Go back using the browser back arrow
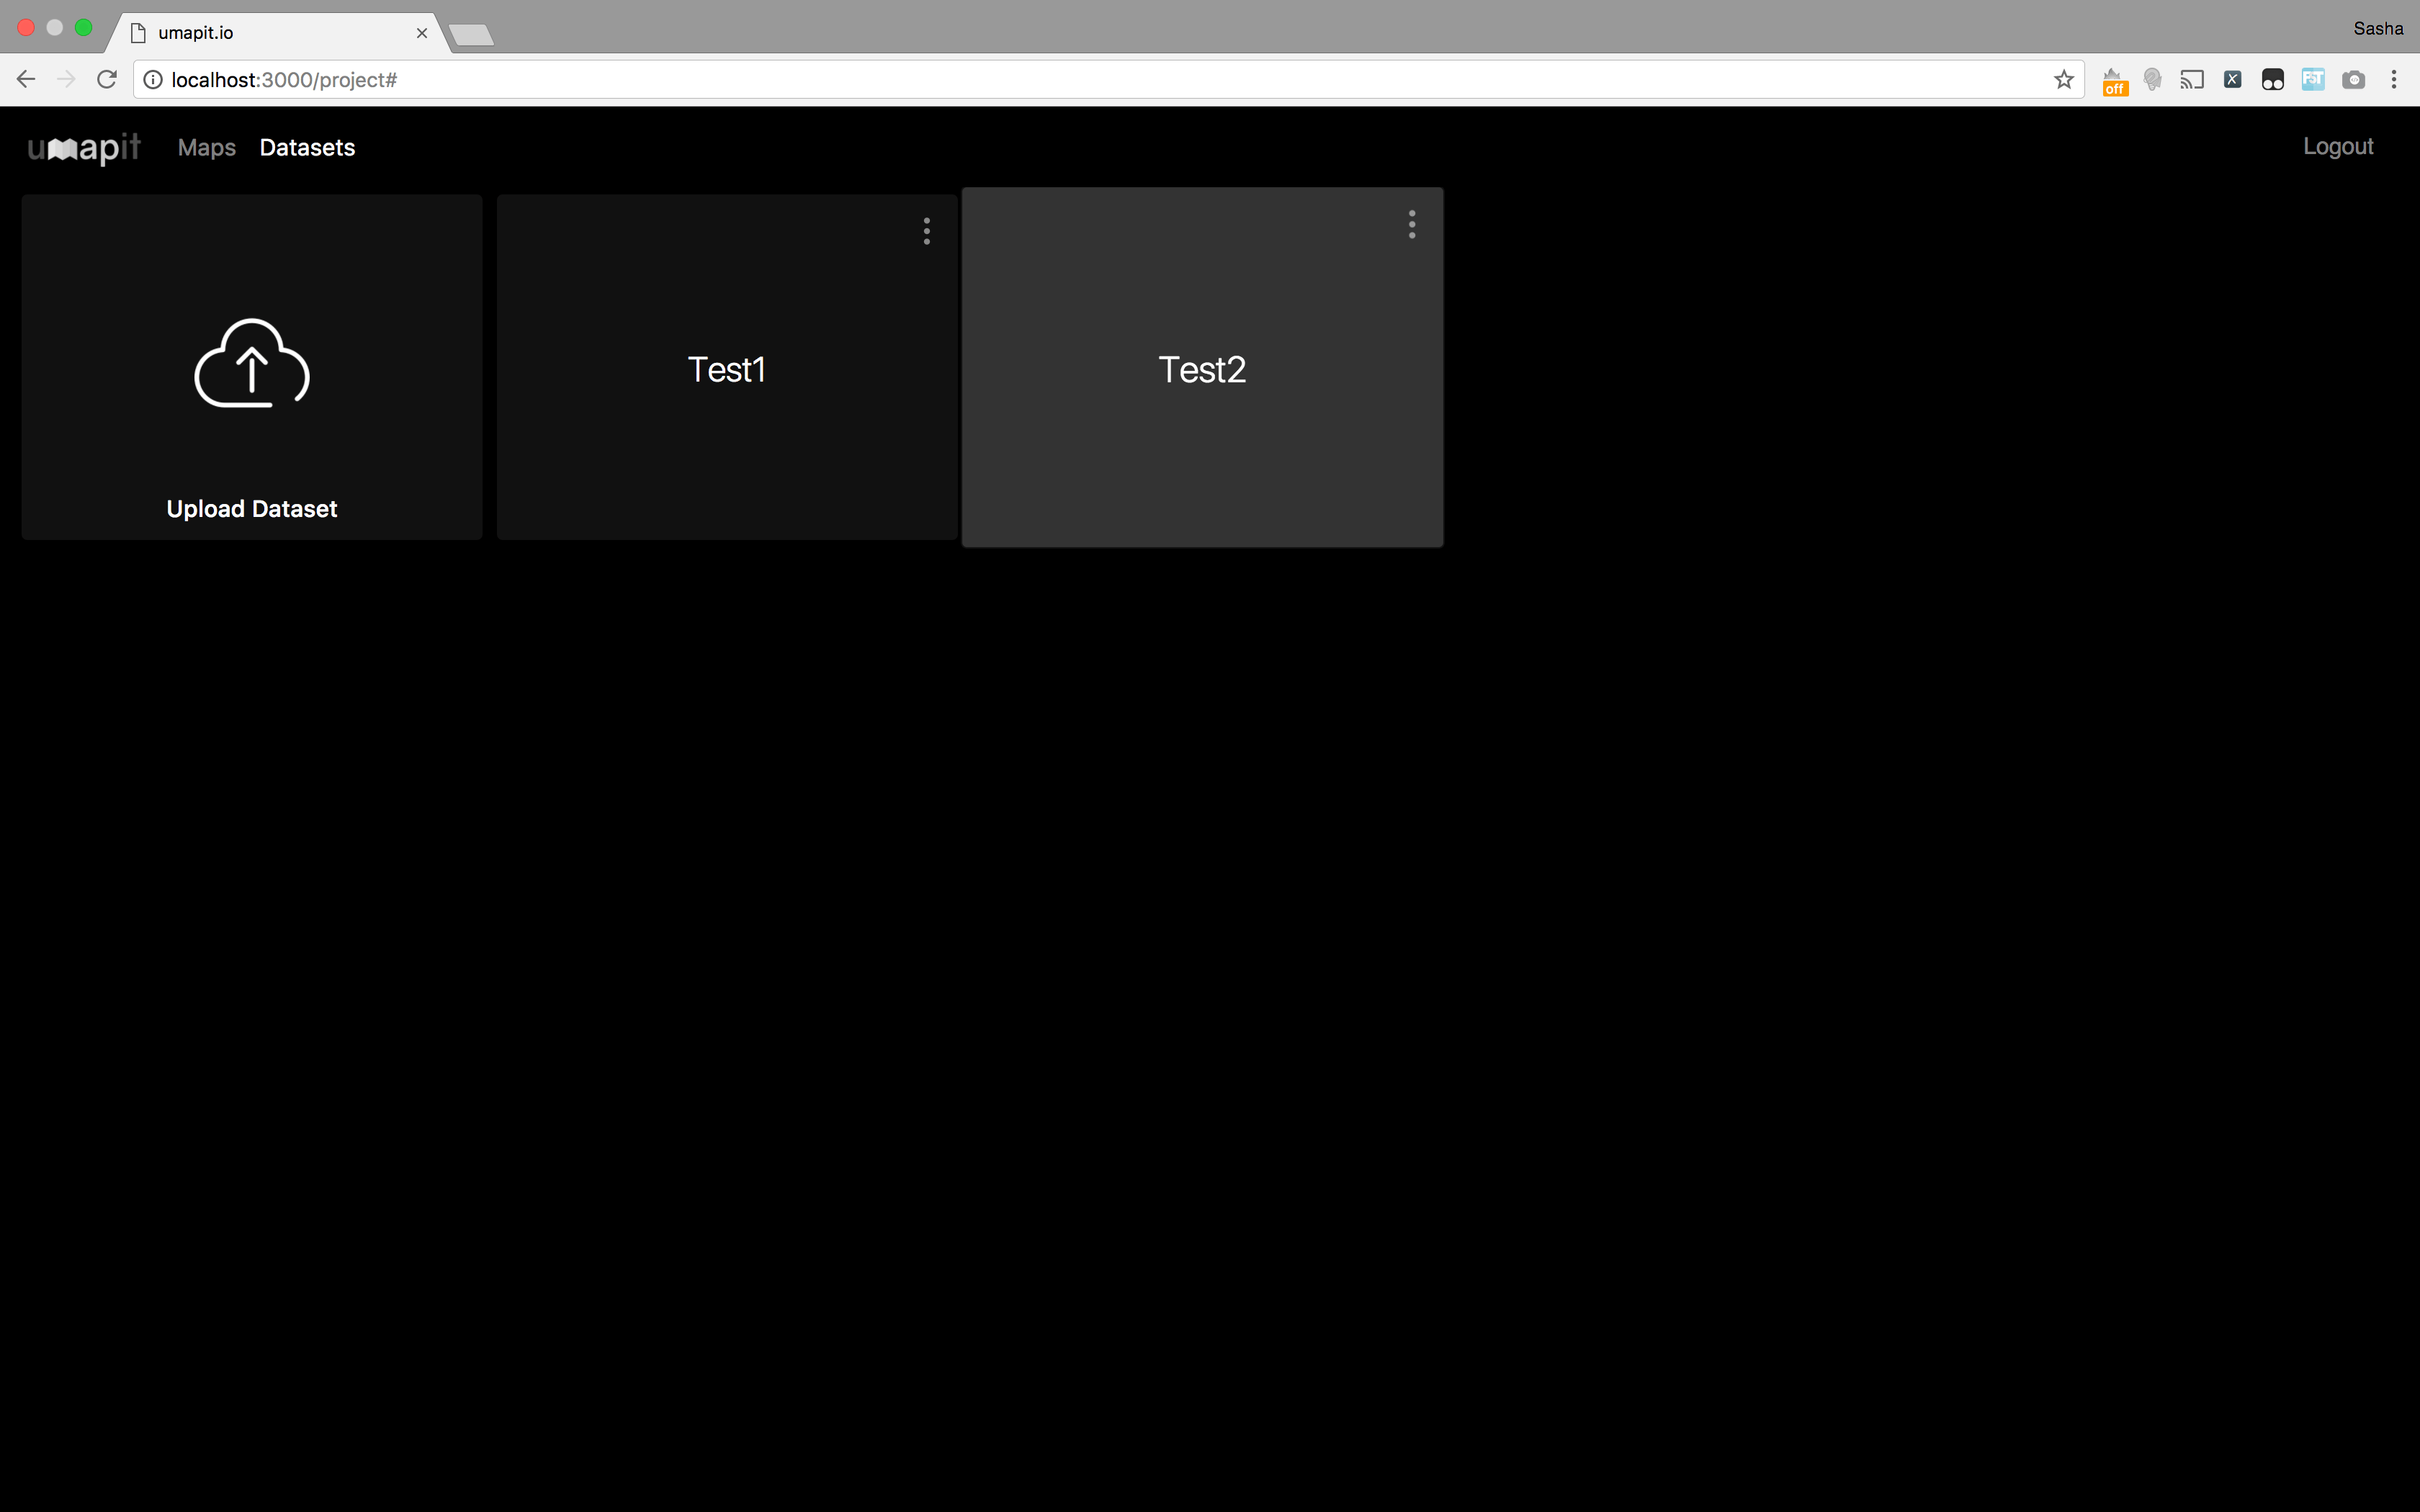 click(x=26, y=79)
